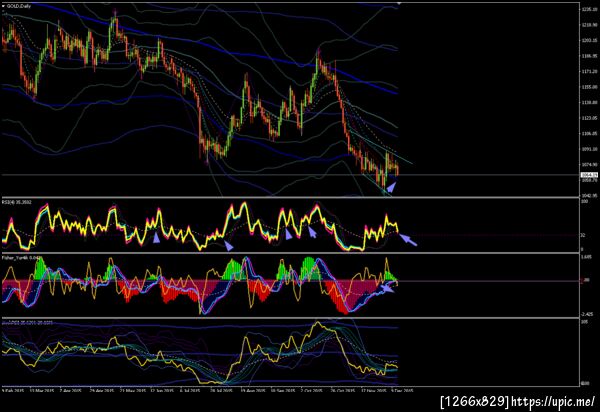Click the 28 Jul 2015 date label
The height and width of the screenshot is (412, 600).
click(x=222, y=391)
